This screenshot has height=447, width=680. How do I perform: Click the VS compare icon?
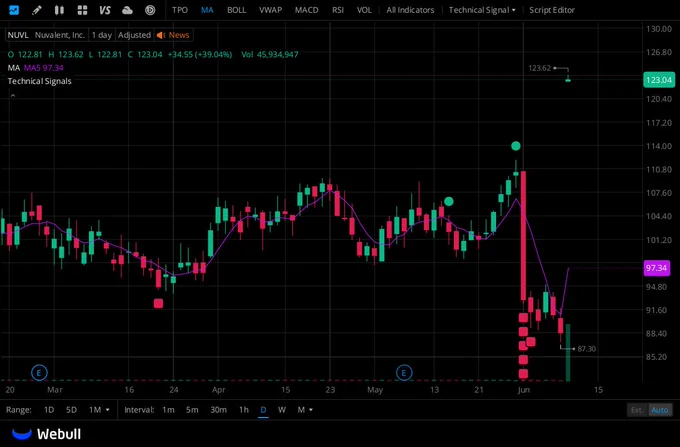[x=105, y=10]
